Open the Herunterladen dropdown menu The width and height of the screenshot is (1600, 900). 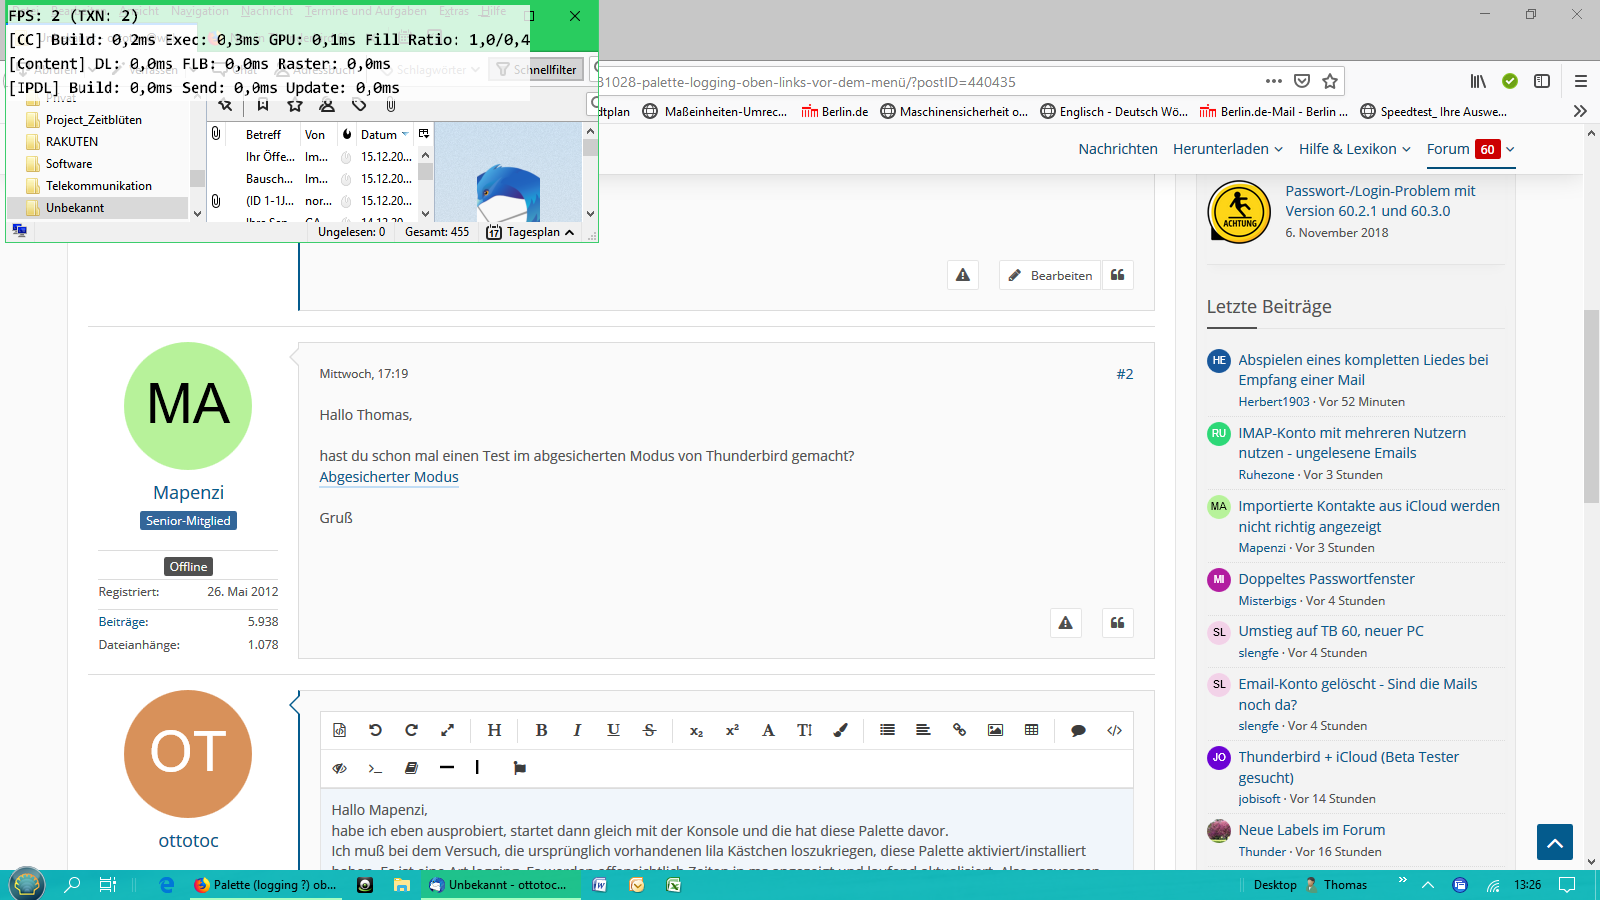pyautogui.click(x=1227, y=149)
